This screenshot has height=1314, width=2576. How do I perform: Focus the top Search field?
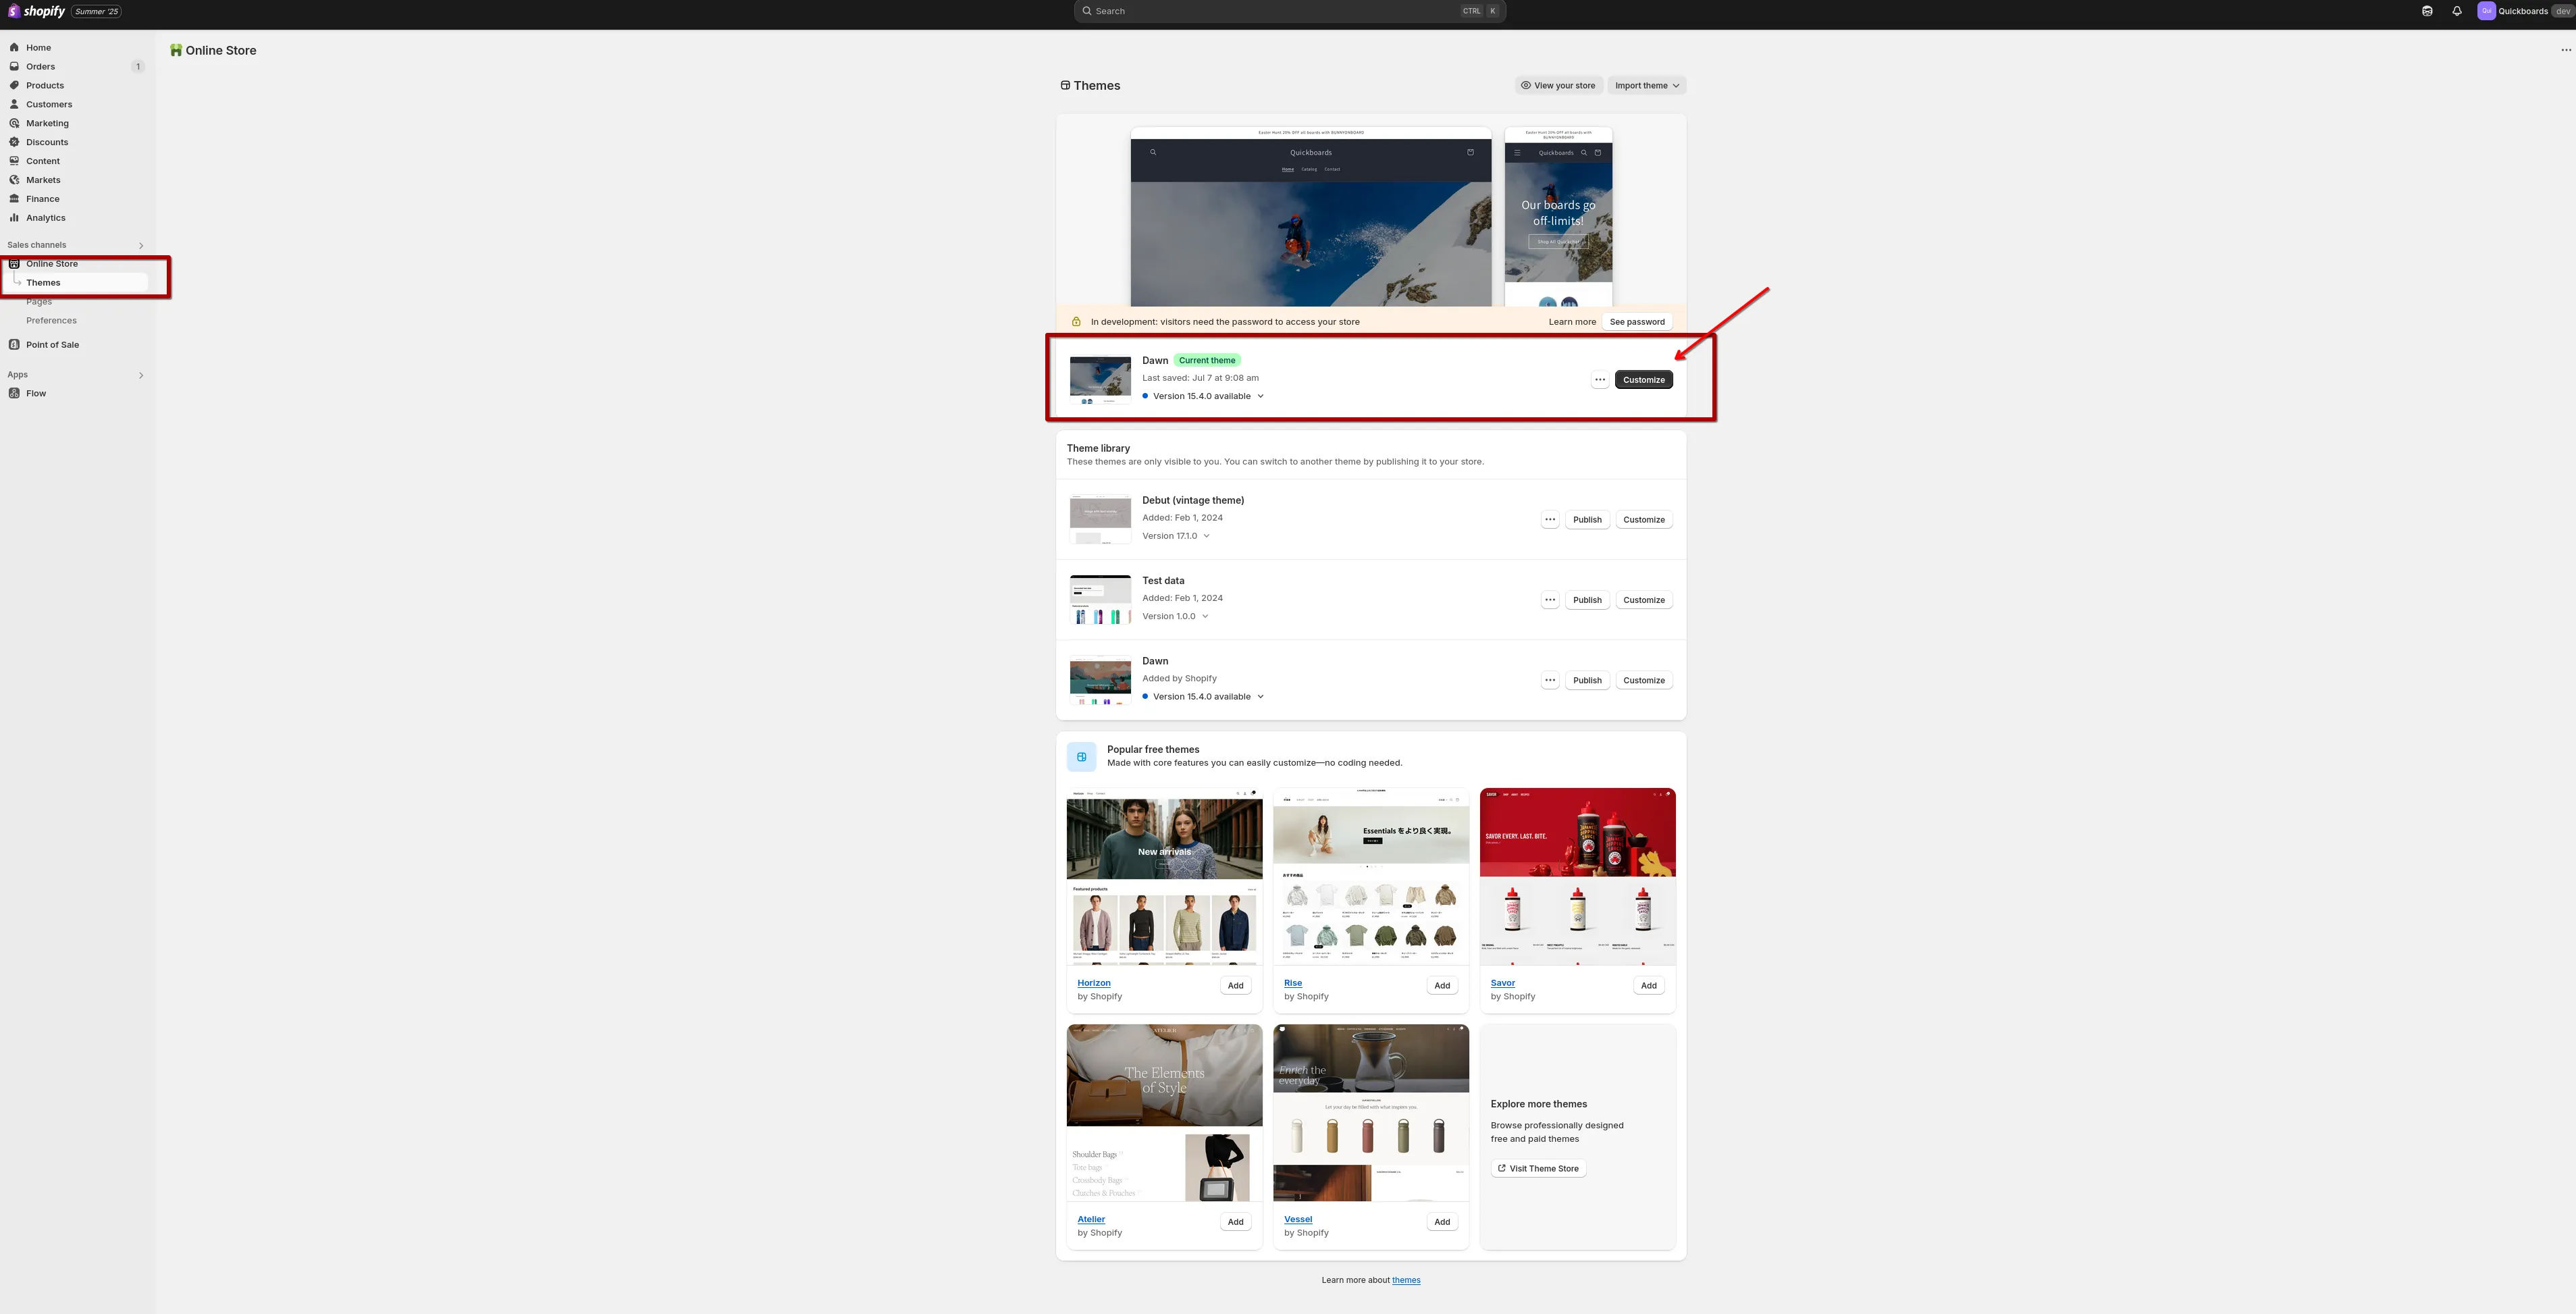(1288, 11)
